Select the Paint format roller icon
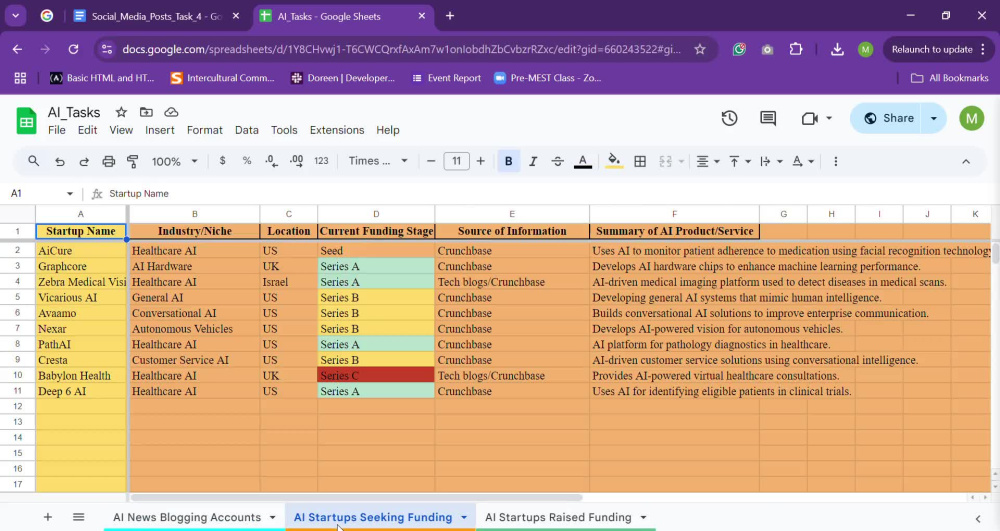The width and height of the screenshot is (1000, 531). click(133, 161)
